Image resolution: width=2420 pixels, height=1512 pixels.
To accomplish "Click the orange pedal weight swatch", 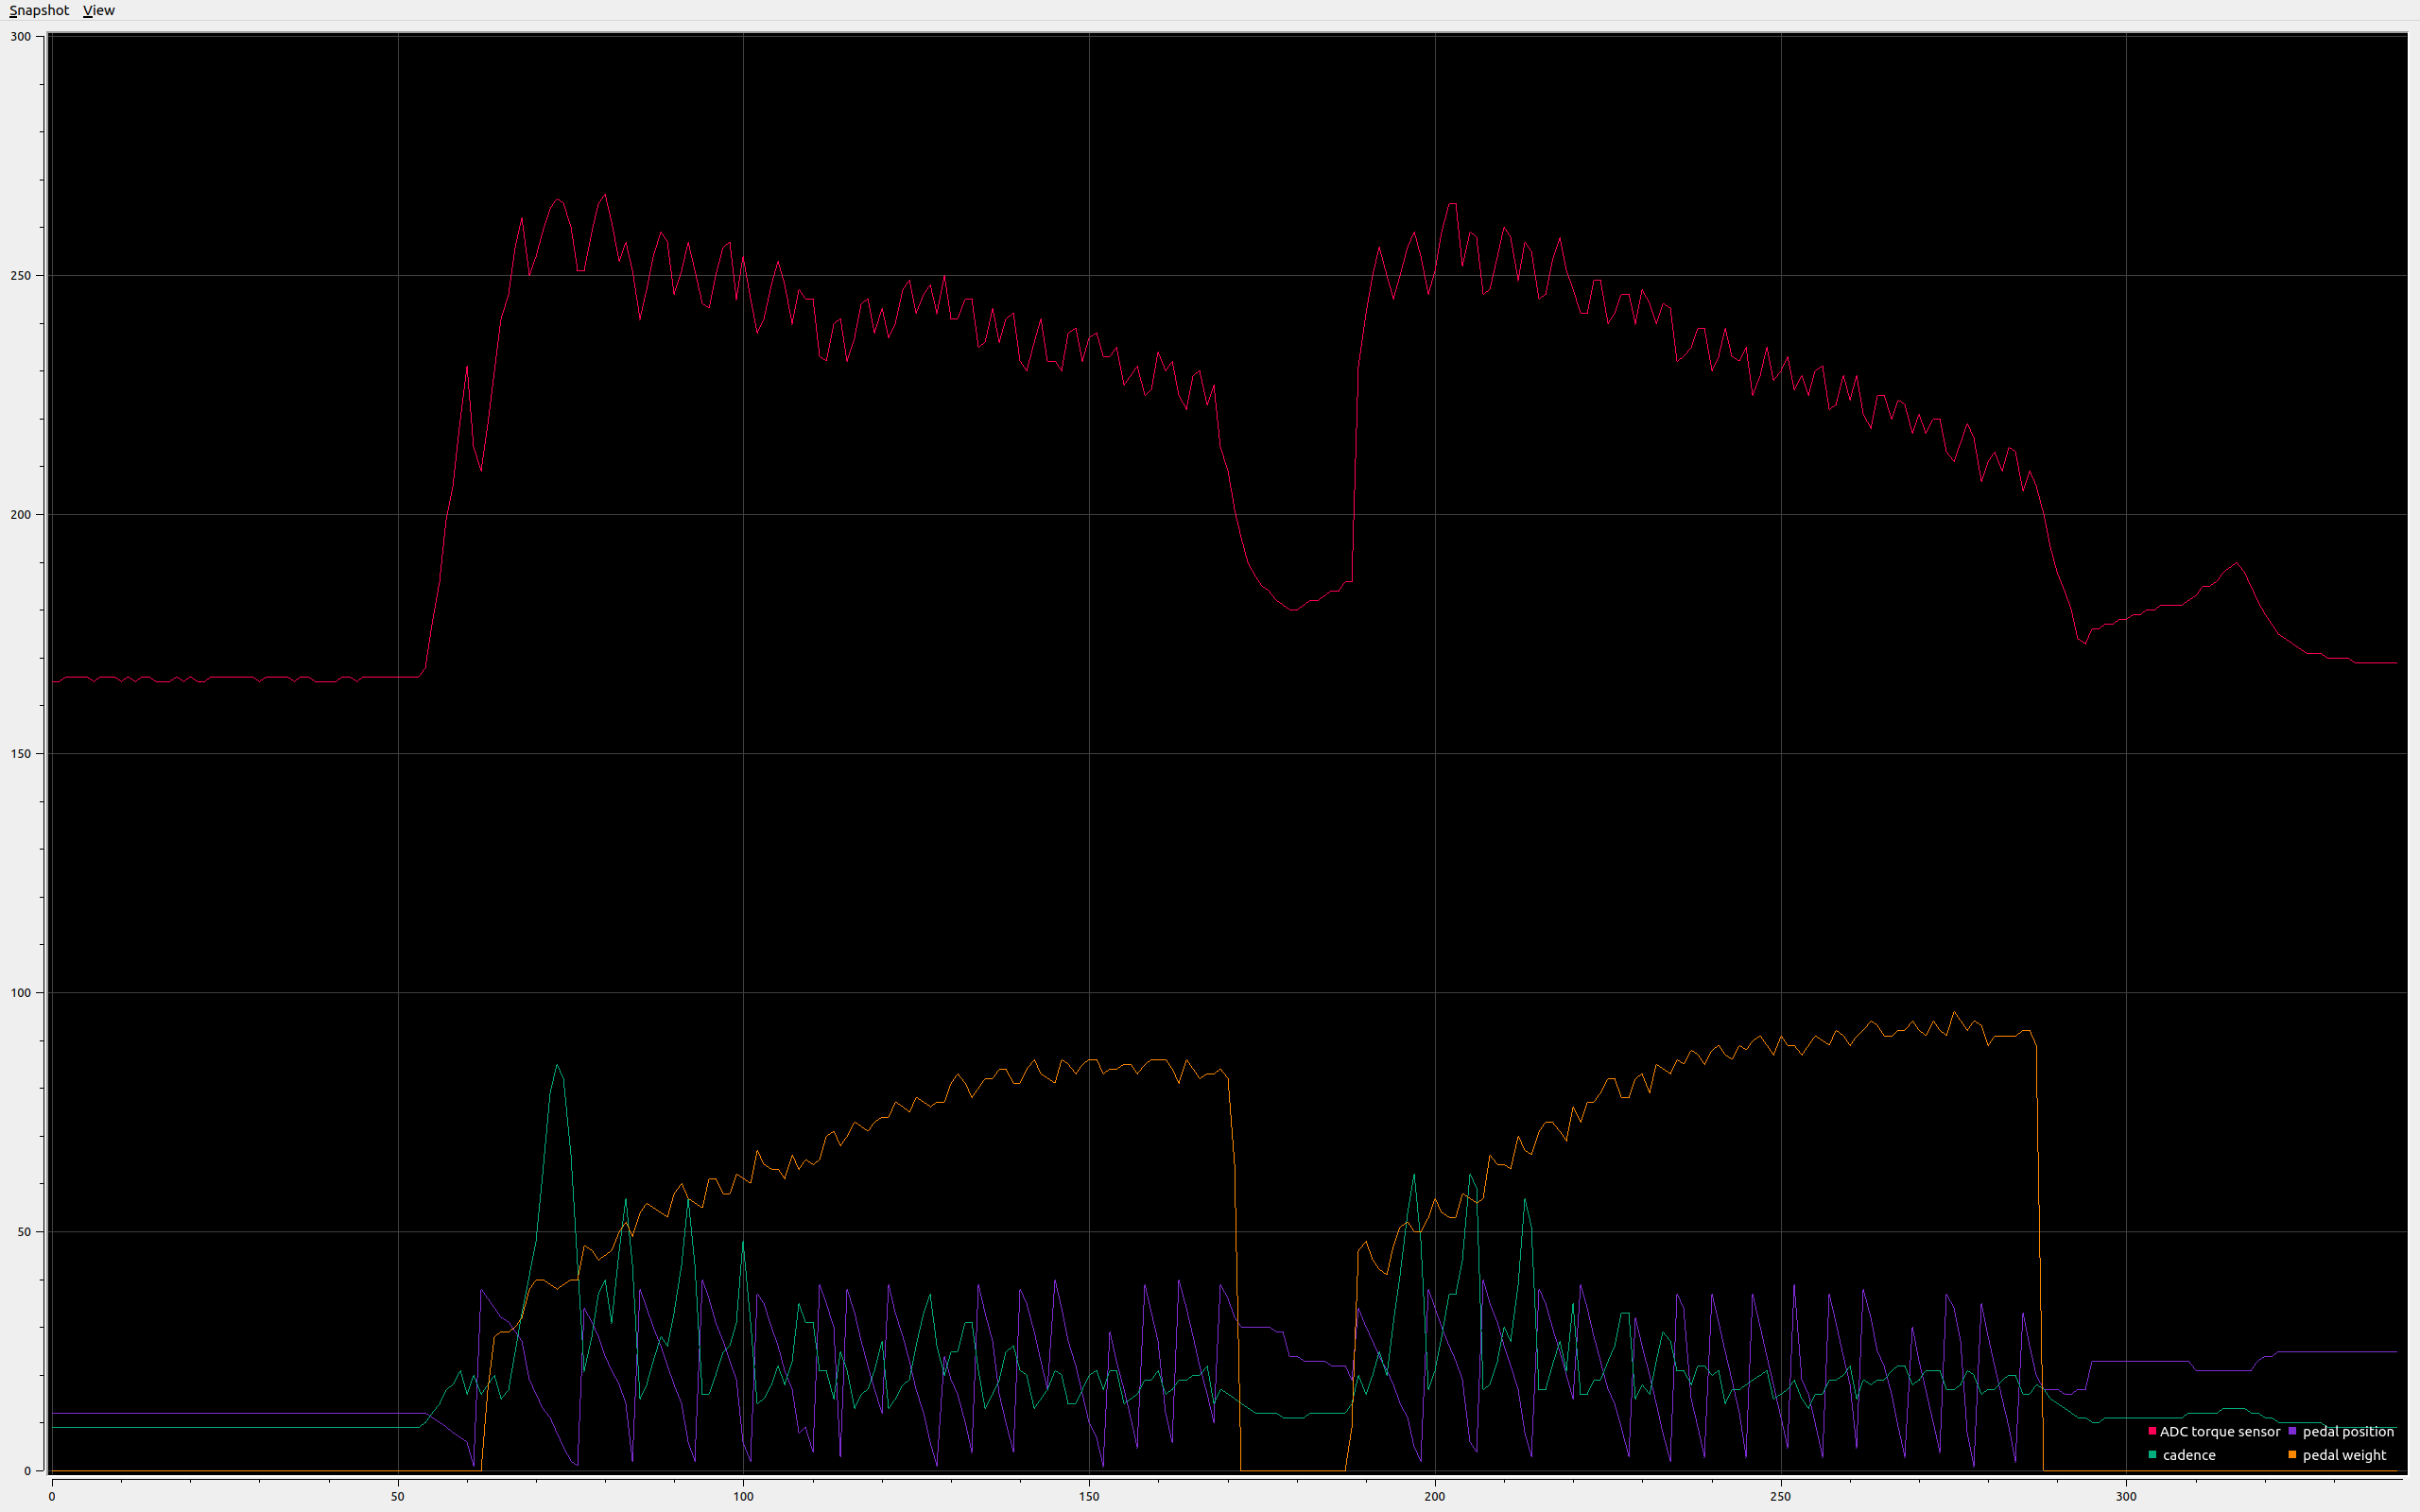I will click(2292, 1454).
